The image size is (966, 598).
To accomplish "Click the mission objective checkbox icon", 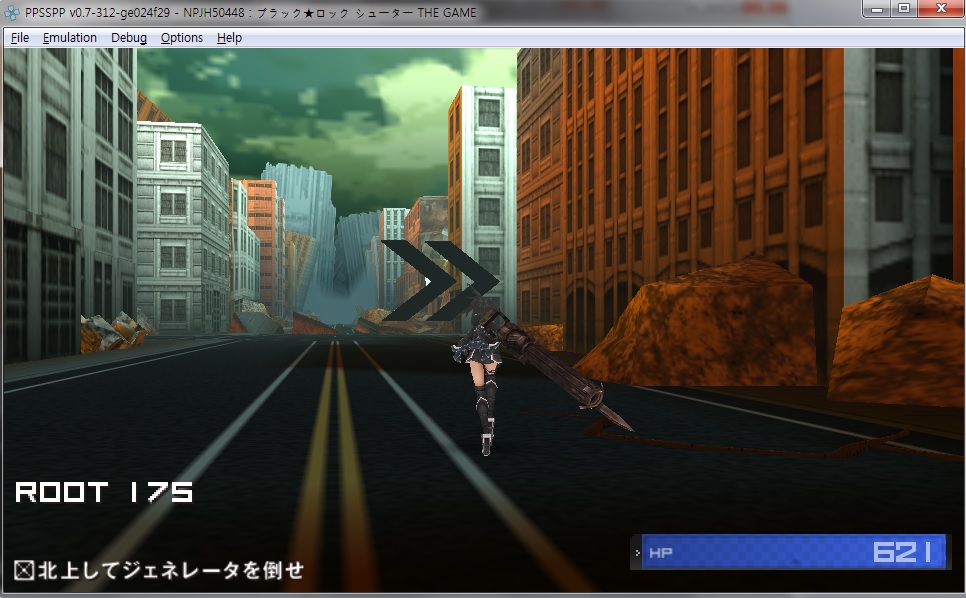I will (24, 571).
